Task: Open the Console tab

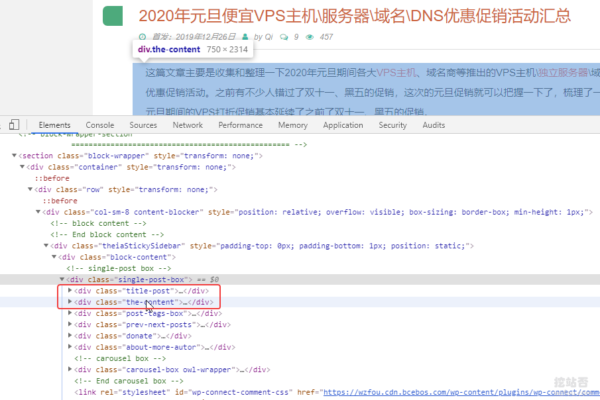Action: click(x=100, y=125)
